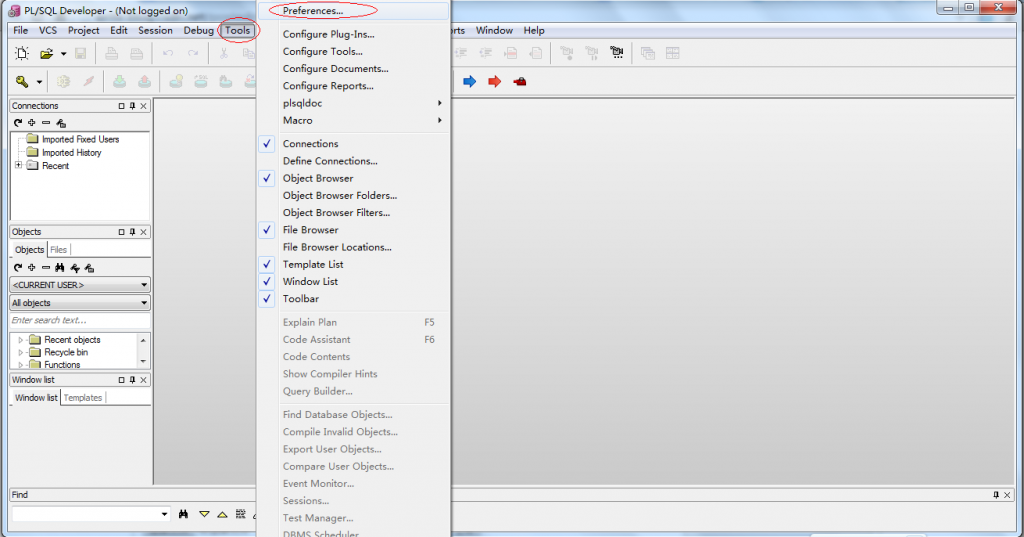The height and width of the screenshot is (537, 1024).
Task: Click the binoculars icon in Objects panel
Action: click(59, 268)
